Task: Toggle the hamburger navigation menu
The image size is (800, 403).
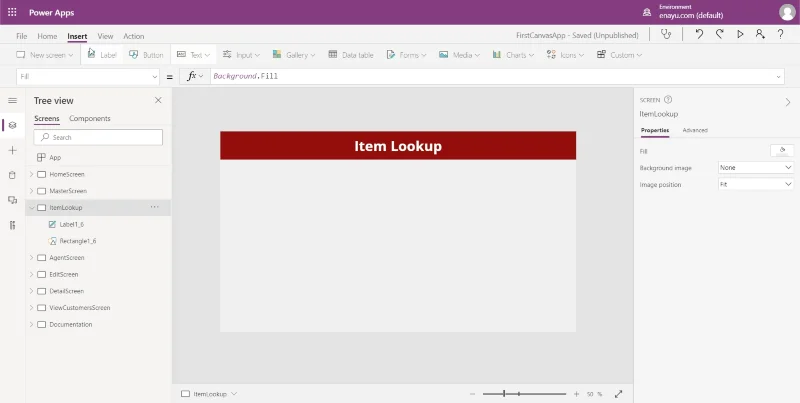Action: click(x=12, y=100)
